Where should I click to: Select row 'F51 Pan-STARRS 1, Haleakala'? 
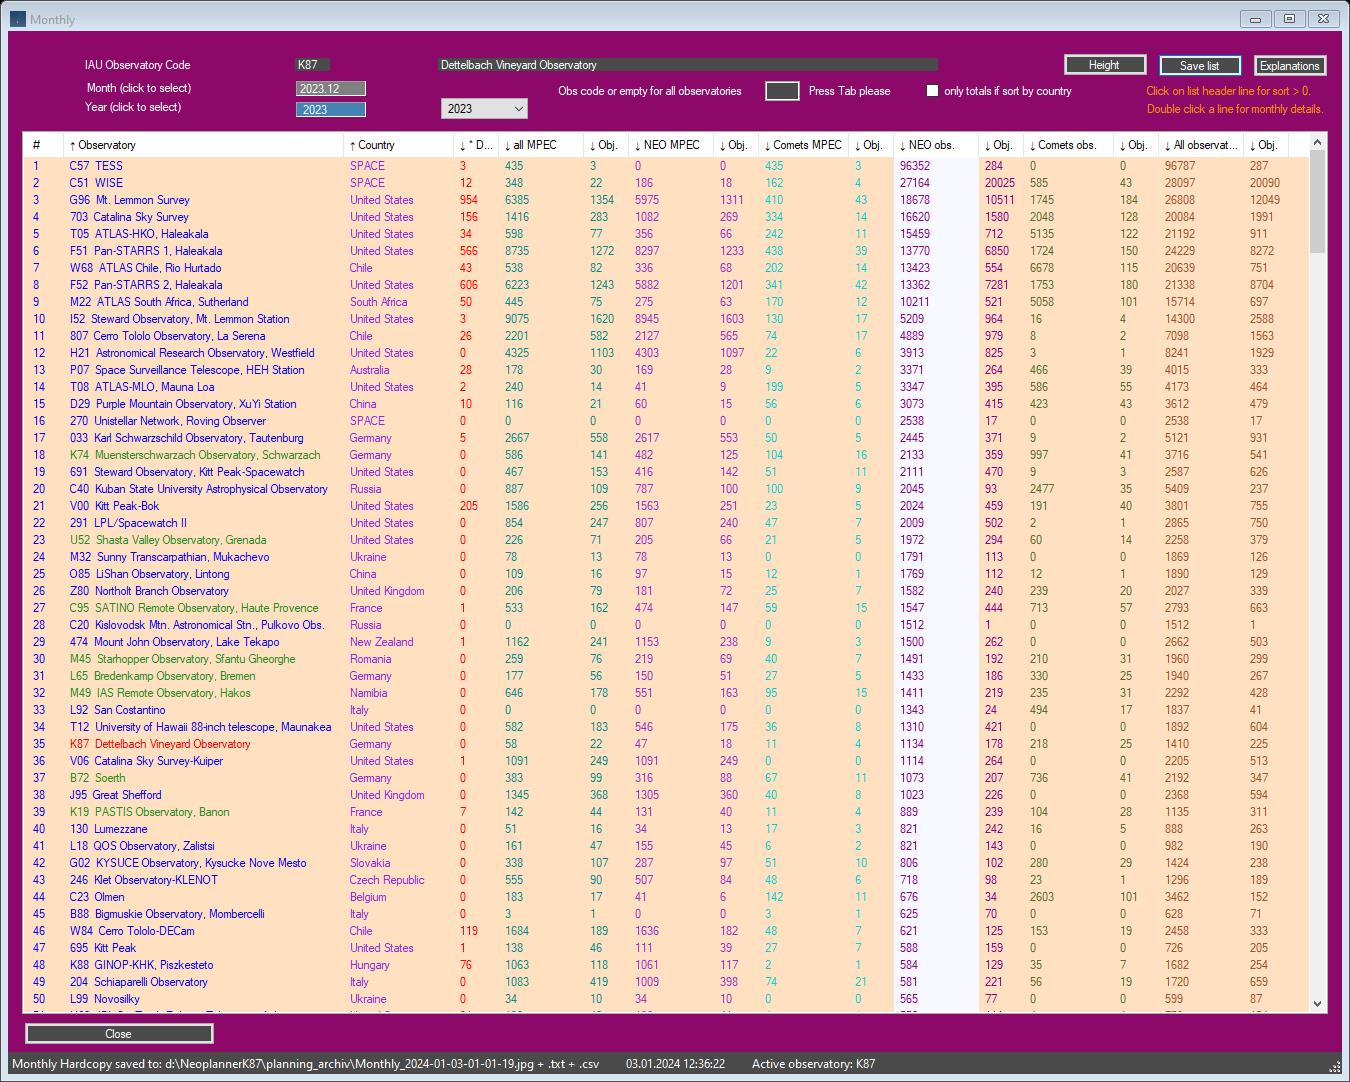coord(665,251)
